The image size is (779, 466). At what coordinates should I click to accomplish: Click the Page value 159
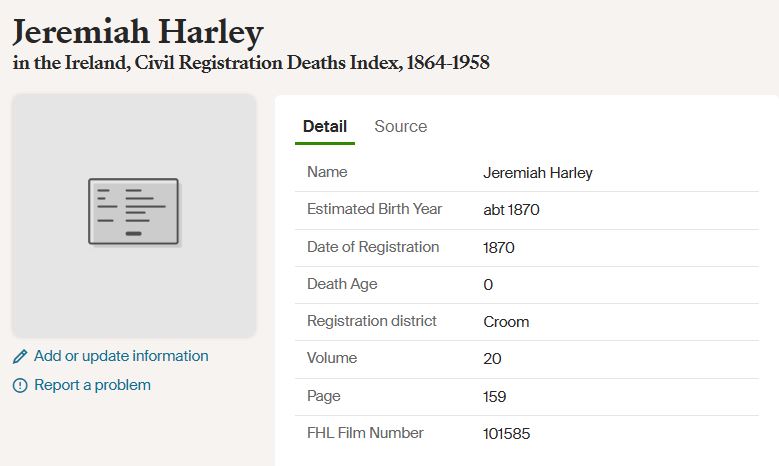point(495,397)
